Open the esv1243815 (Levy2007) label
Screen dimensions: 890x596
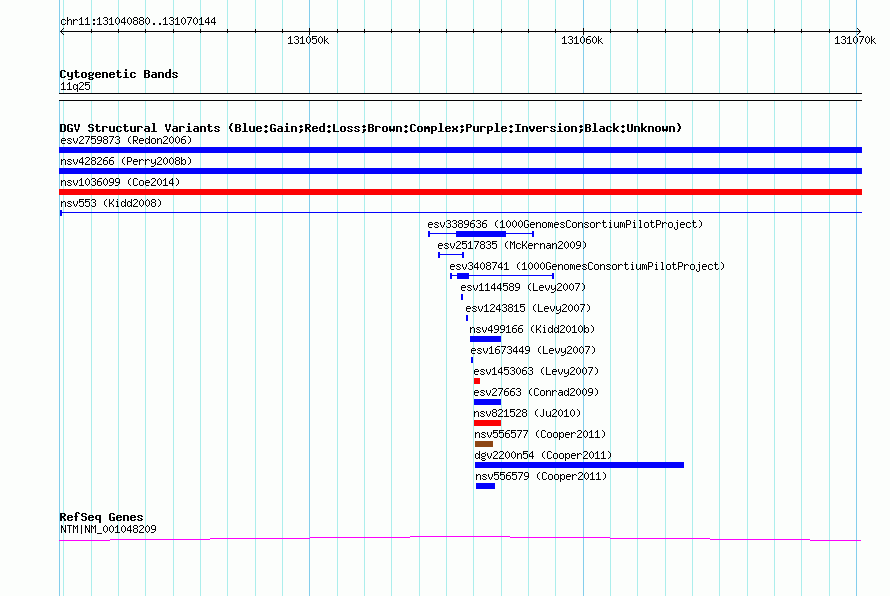click(528, 308)
